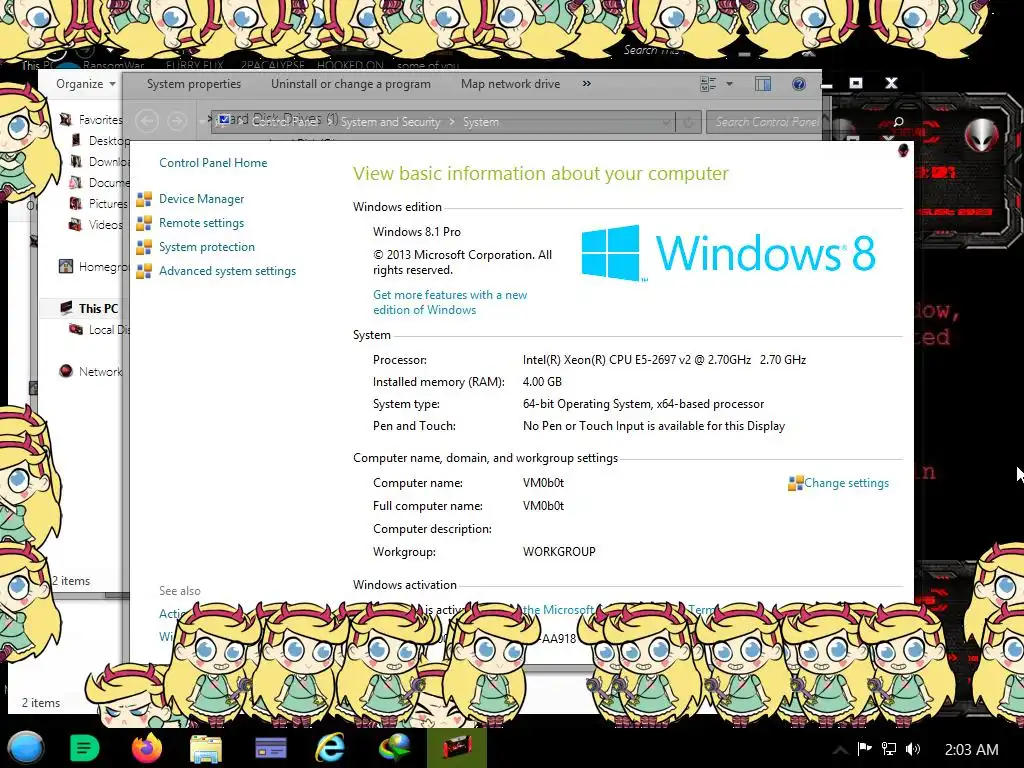Open the Action Center flag icon
Screen dimensions: 1024x768
[865, 749]
